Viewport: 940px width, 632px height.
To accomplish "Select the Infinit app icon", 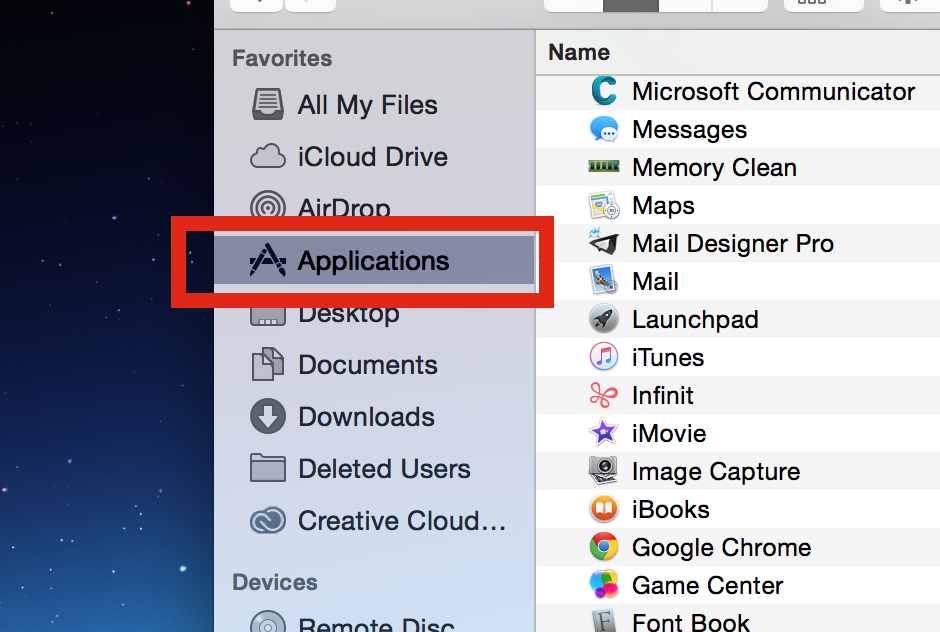I will click(x=604, y=395).
